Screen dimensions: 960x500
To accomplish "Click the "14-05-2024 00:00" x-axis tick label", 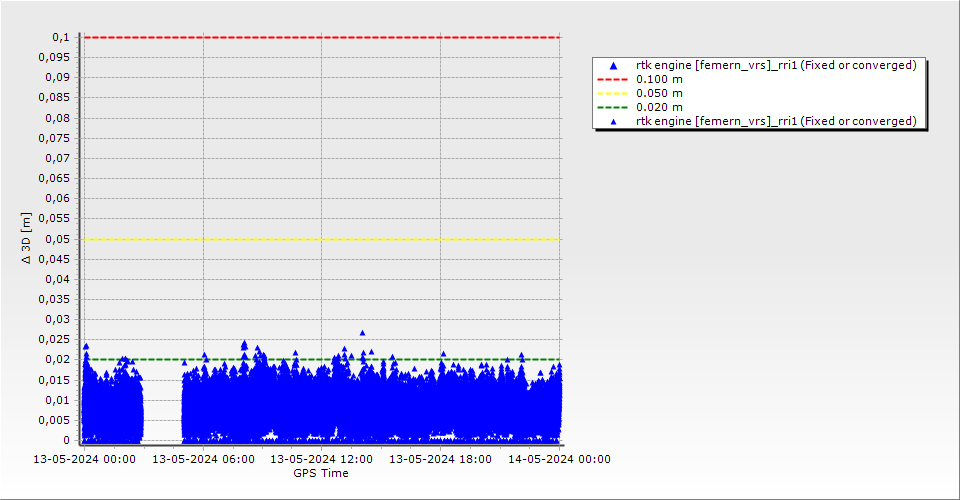I will (x=560, y=459).
